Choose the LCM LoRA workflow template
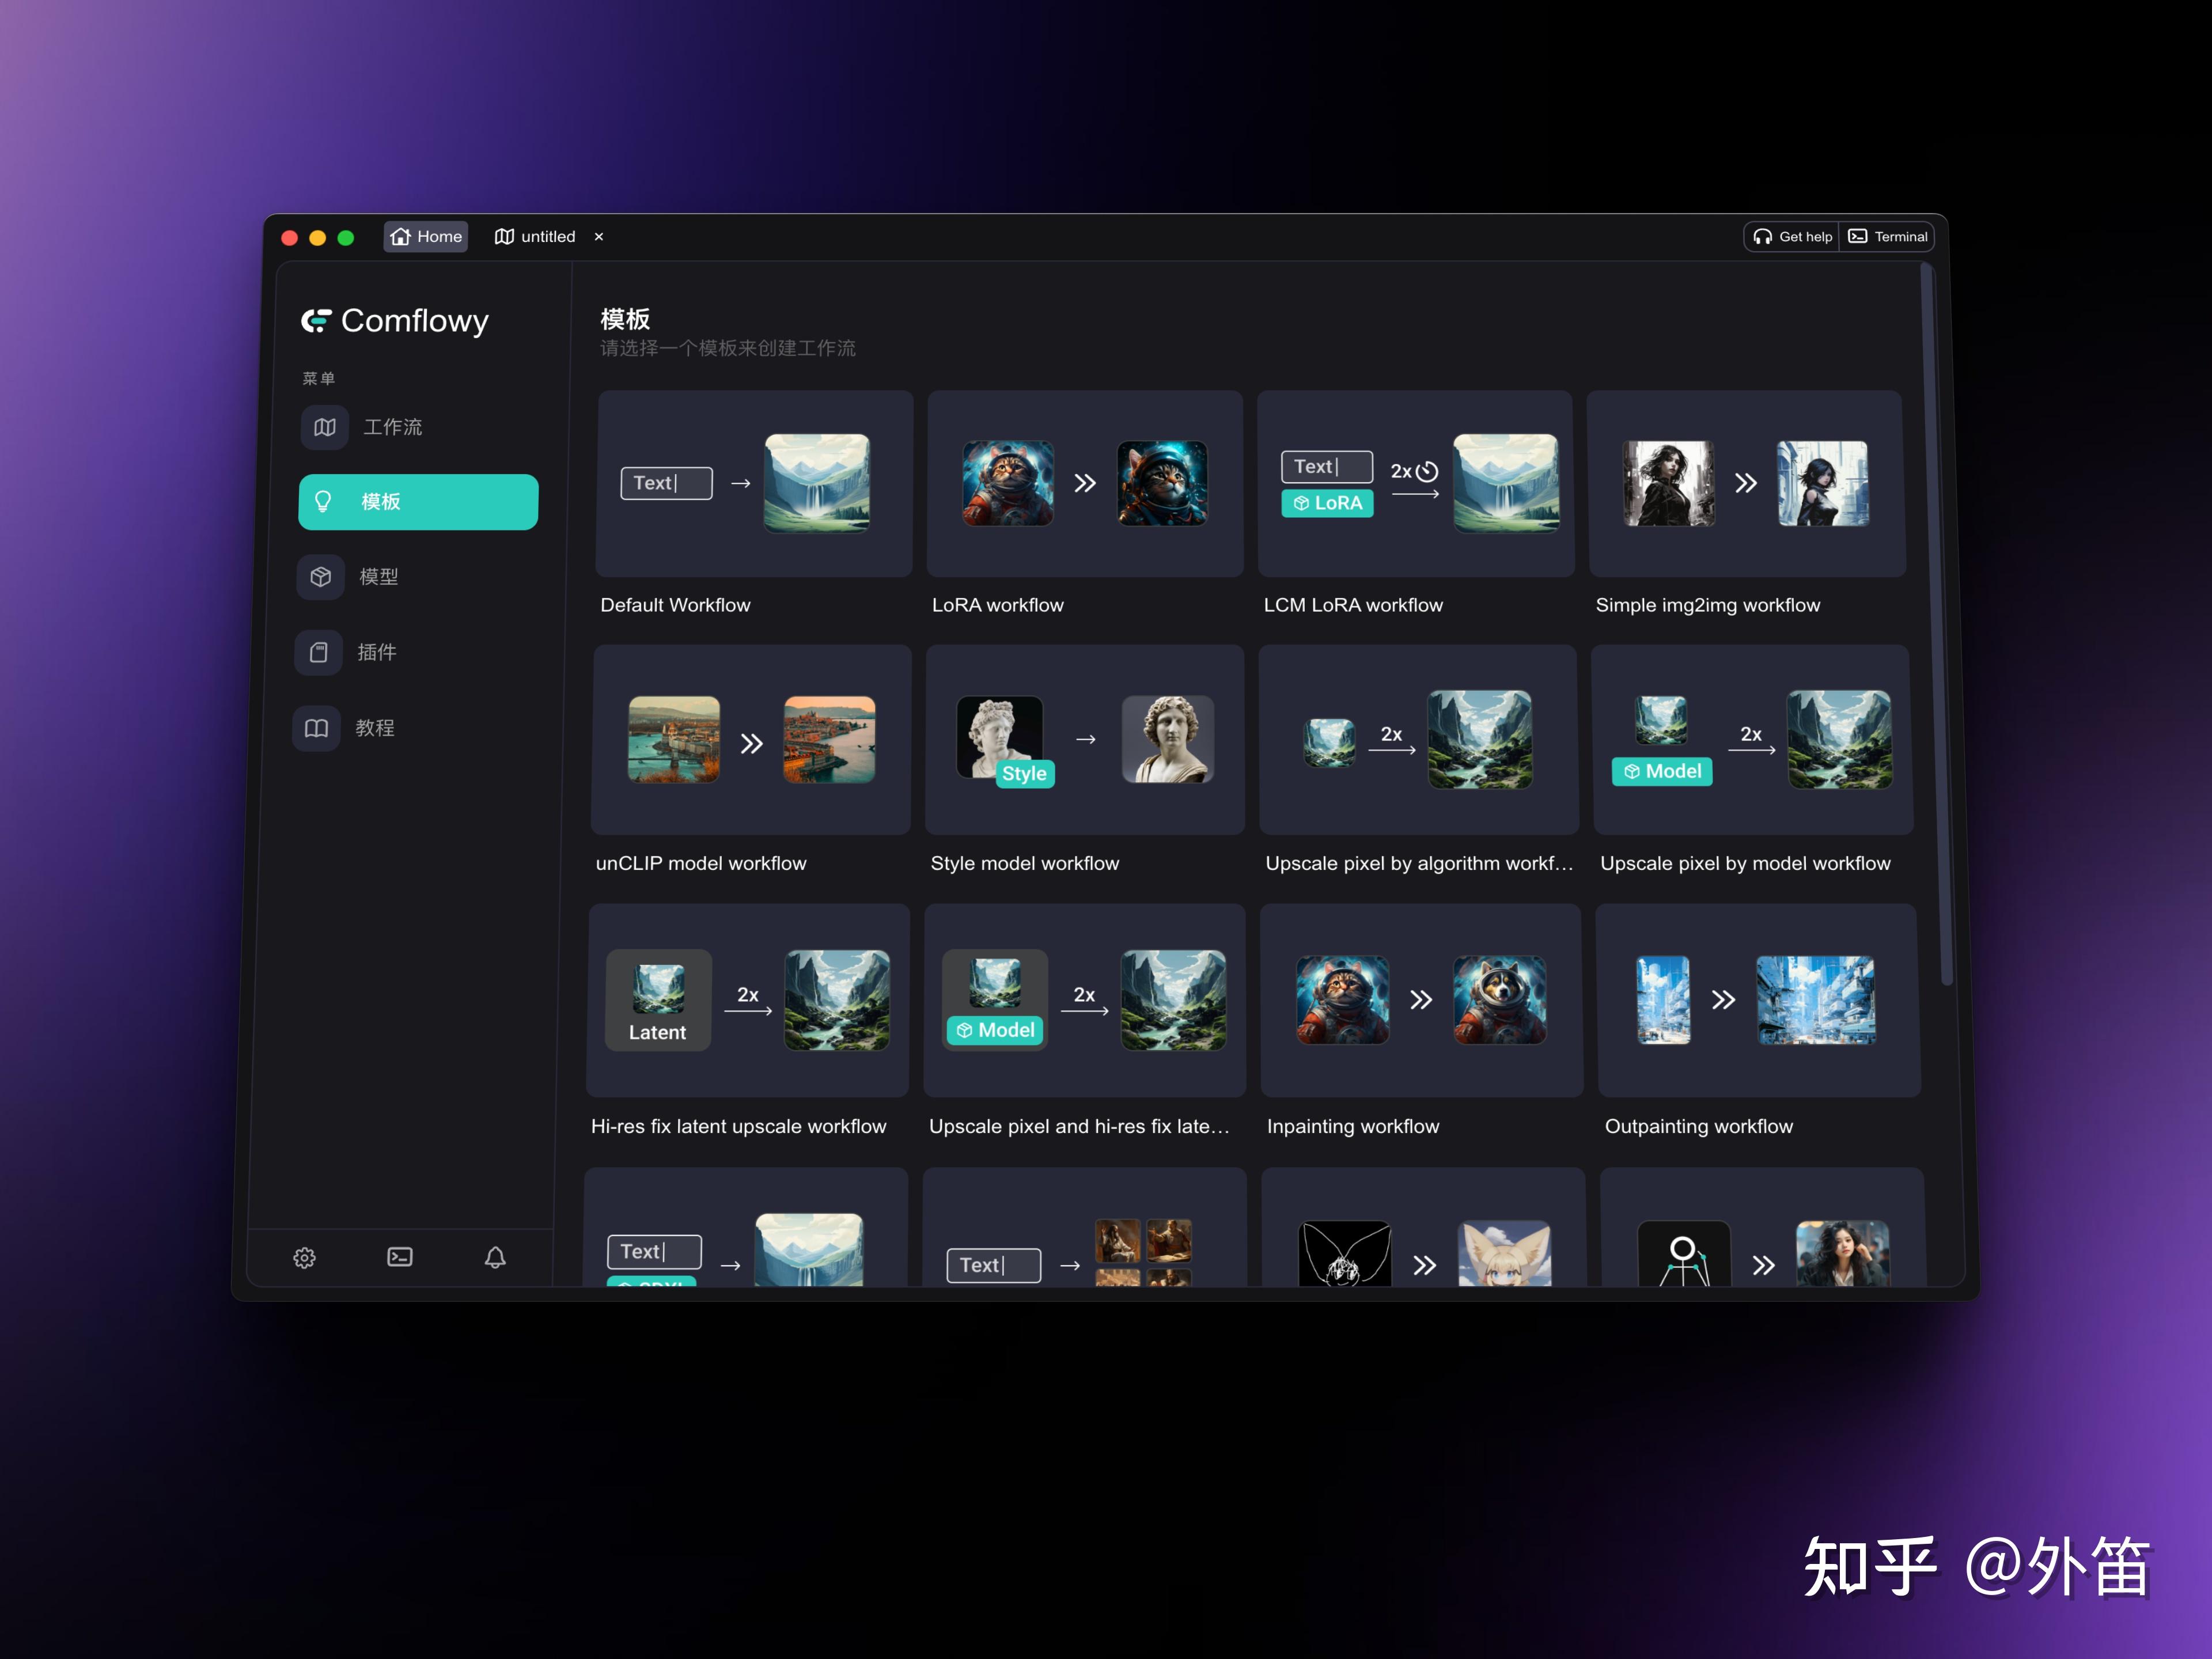Image resolution: width=2212 pixels, height=1659 pixels. pyautogui.click(x=1415, y=484)
